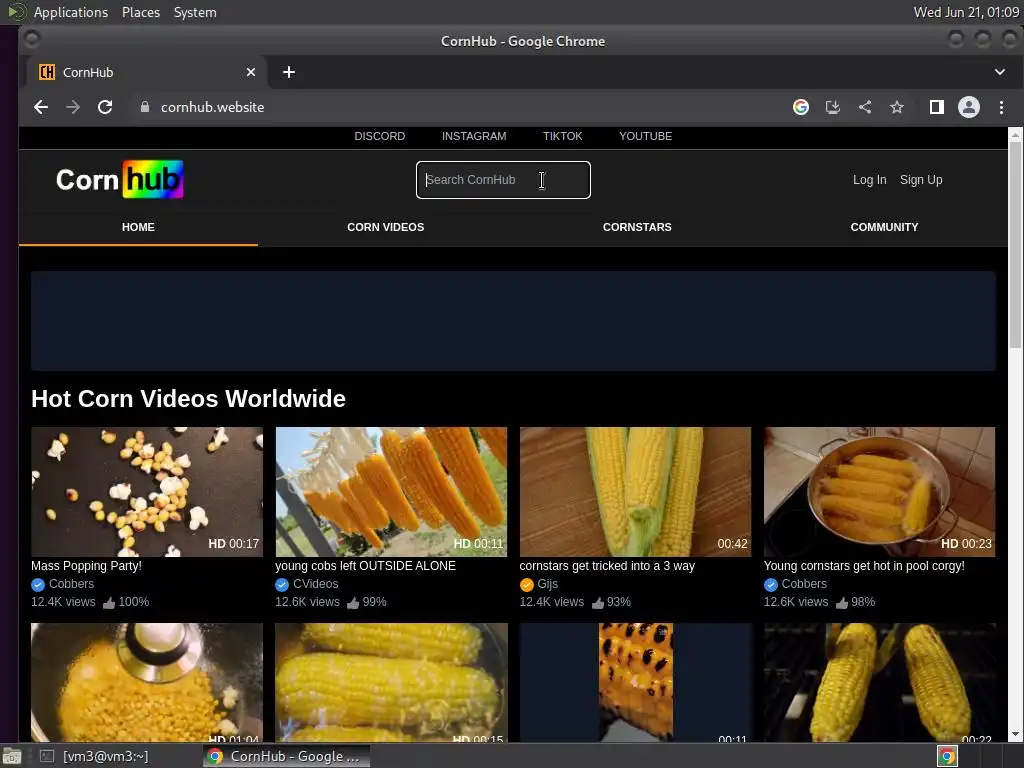Viewport: 1024px width, 768px height.
Task: Click the '12.4K views' text under Mass Popping Party
Action: [63, 601]
